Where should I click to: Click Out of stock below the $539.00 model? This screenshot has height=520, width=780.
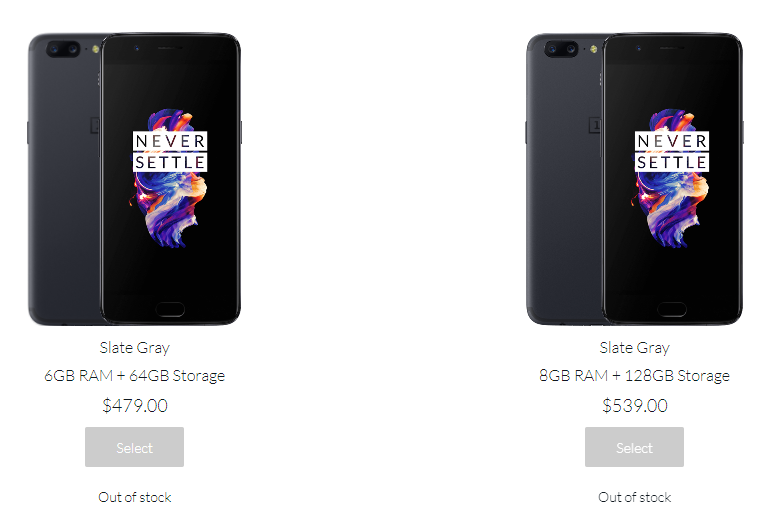click(634, 497)
